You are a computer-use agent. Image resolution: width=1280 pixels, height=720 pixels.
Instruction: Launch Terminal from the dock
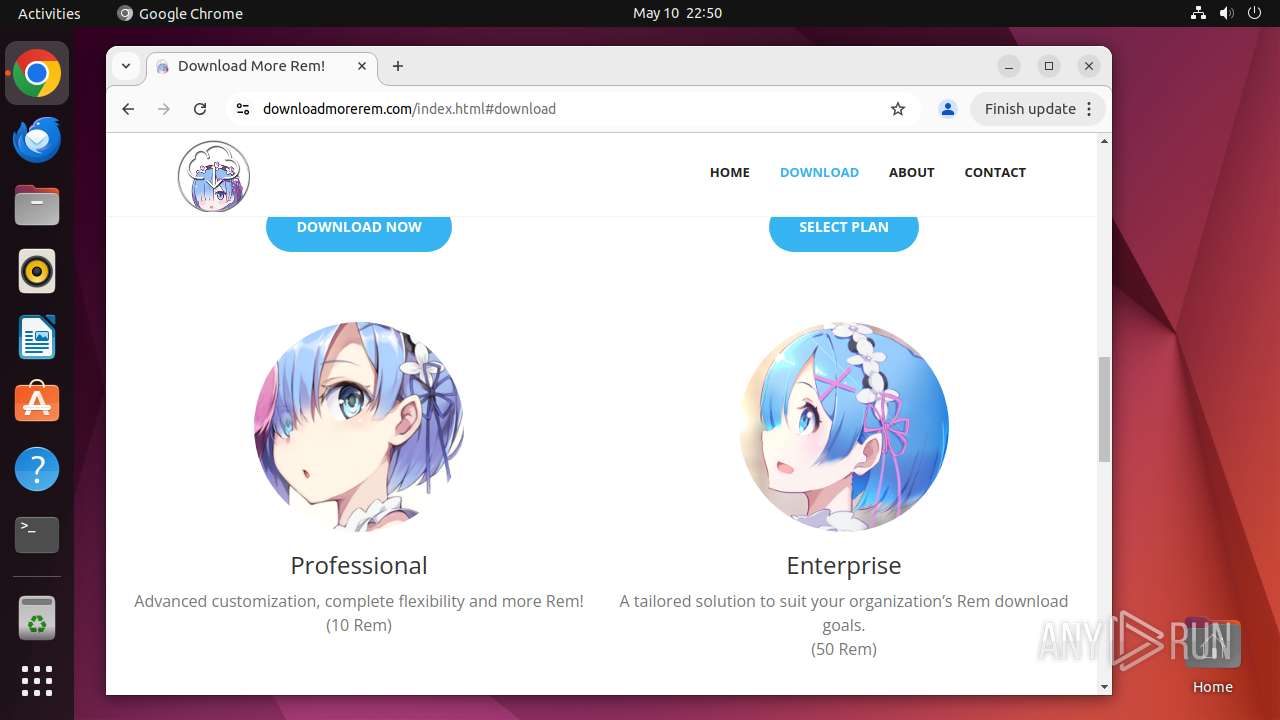(x=37, y=535)
